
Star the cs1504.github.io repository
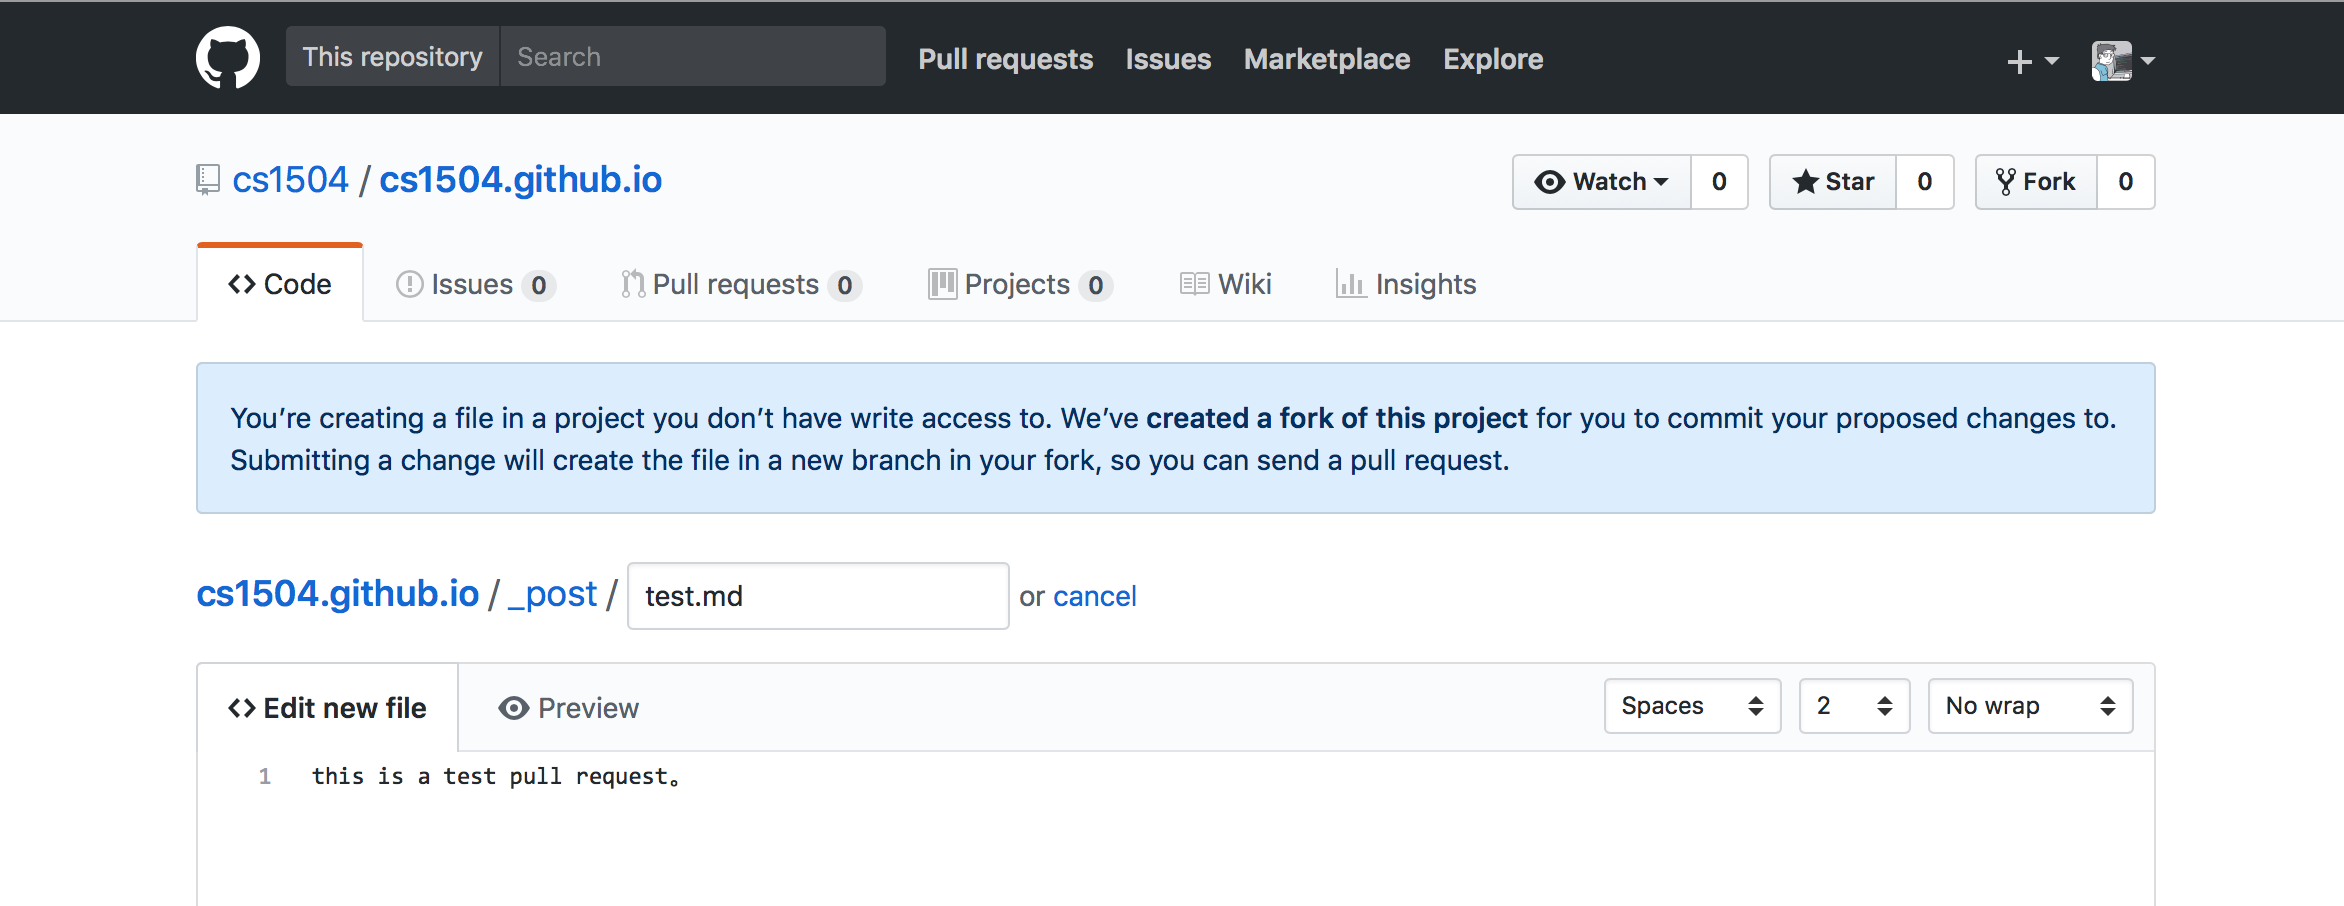pos(1833,182)
